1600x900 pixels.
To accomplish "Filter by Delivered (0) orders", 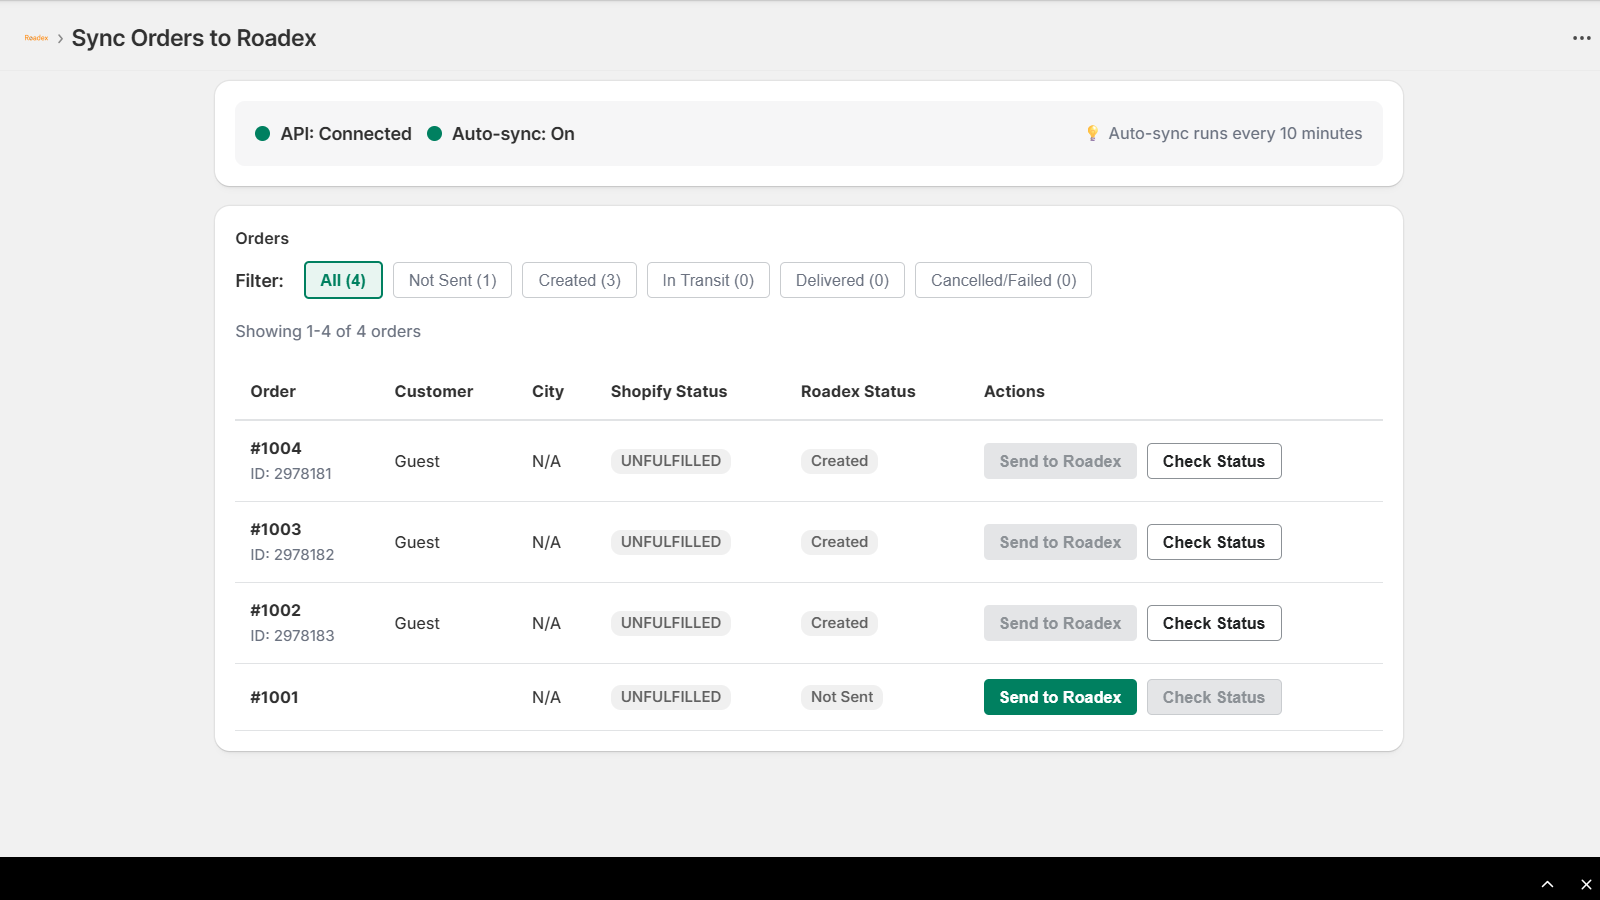I will coord(842,280).
